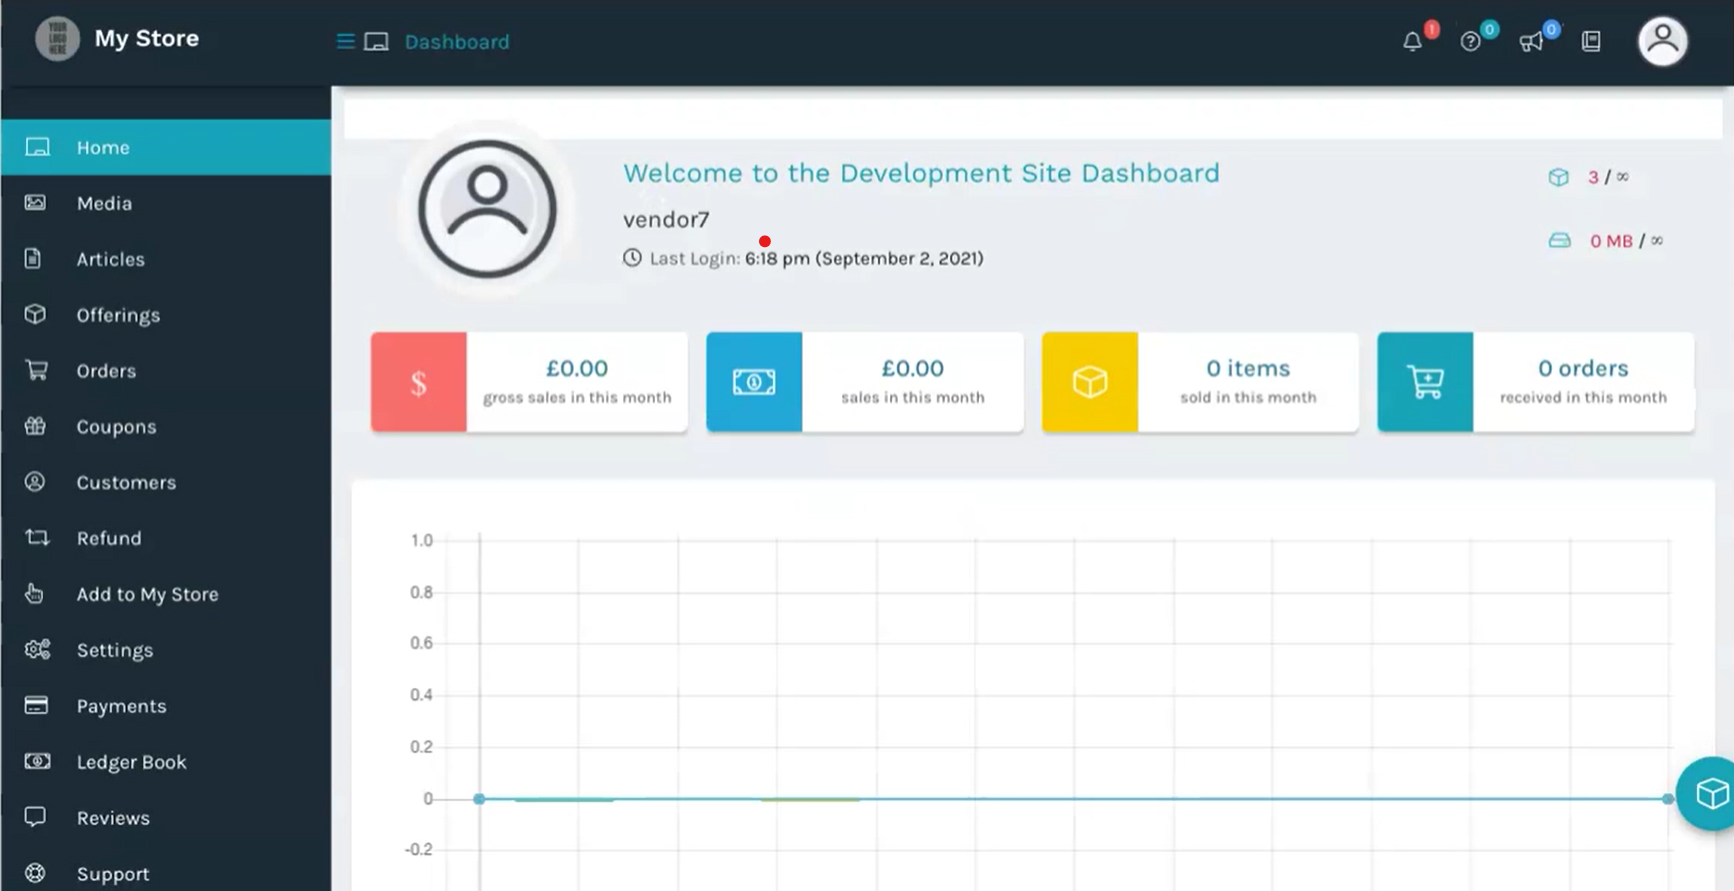This screenshot has height=891, width=1734.
Task: Click the rightmost chart data point
Action: tap(1668, 799)
